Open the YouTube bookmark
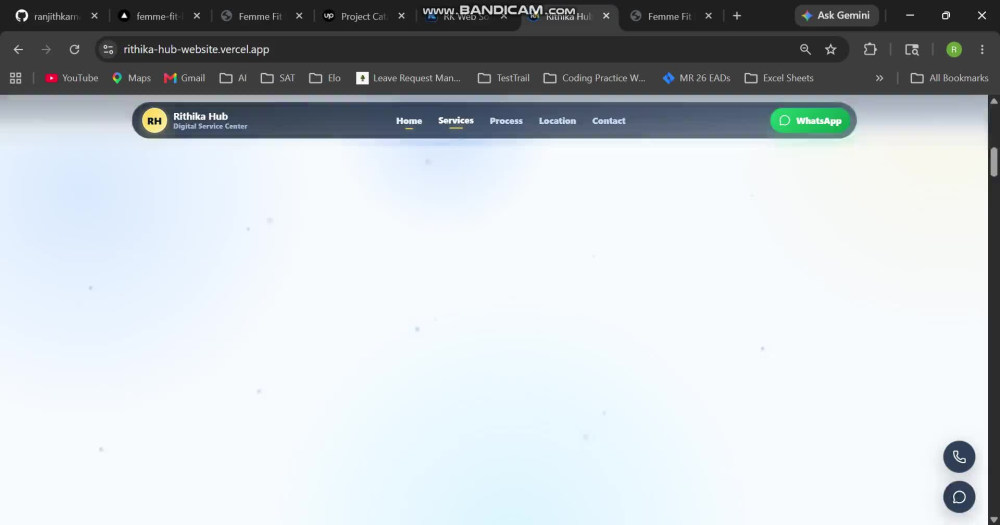 pos(71,78)
